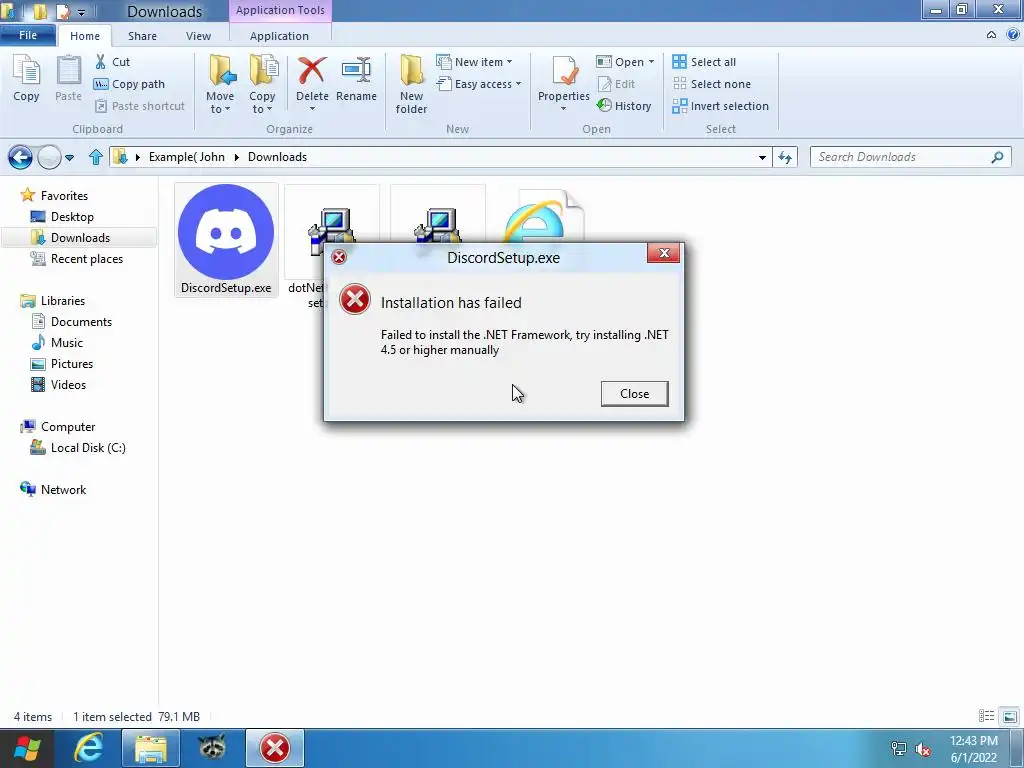The width and height of the screenshot is (1024, 768).
Task: Select Music library
Action: [57, 342]
